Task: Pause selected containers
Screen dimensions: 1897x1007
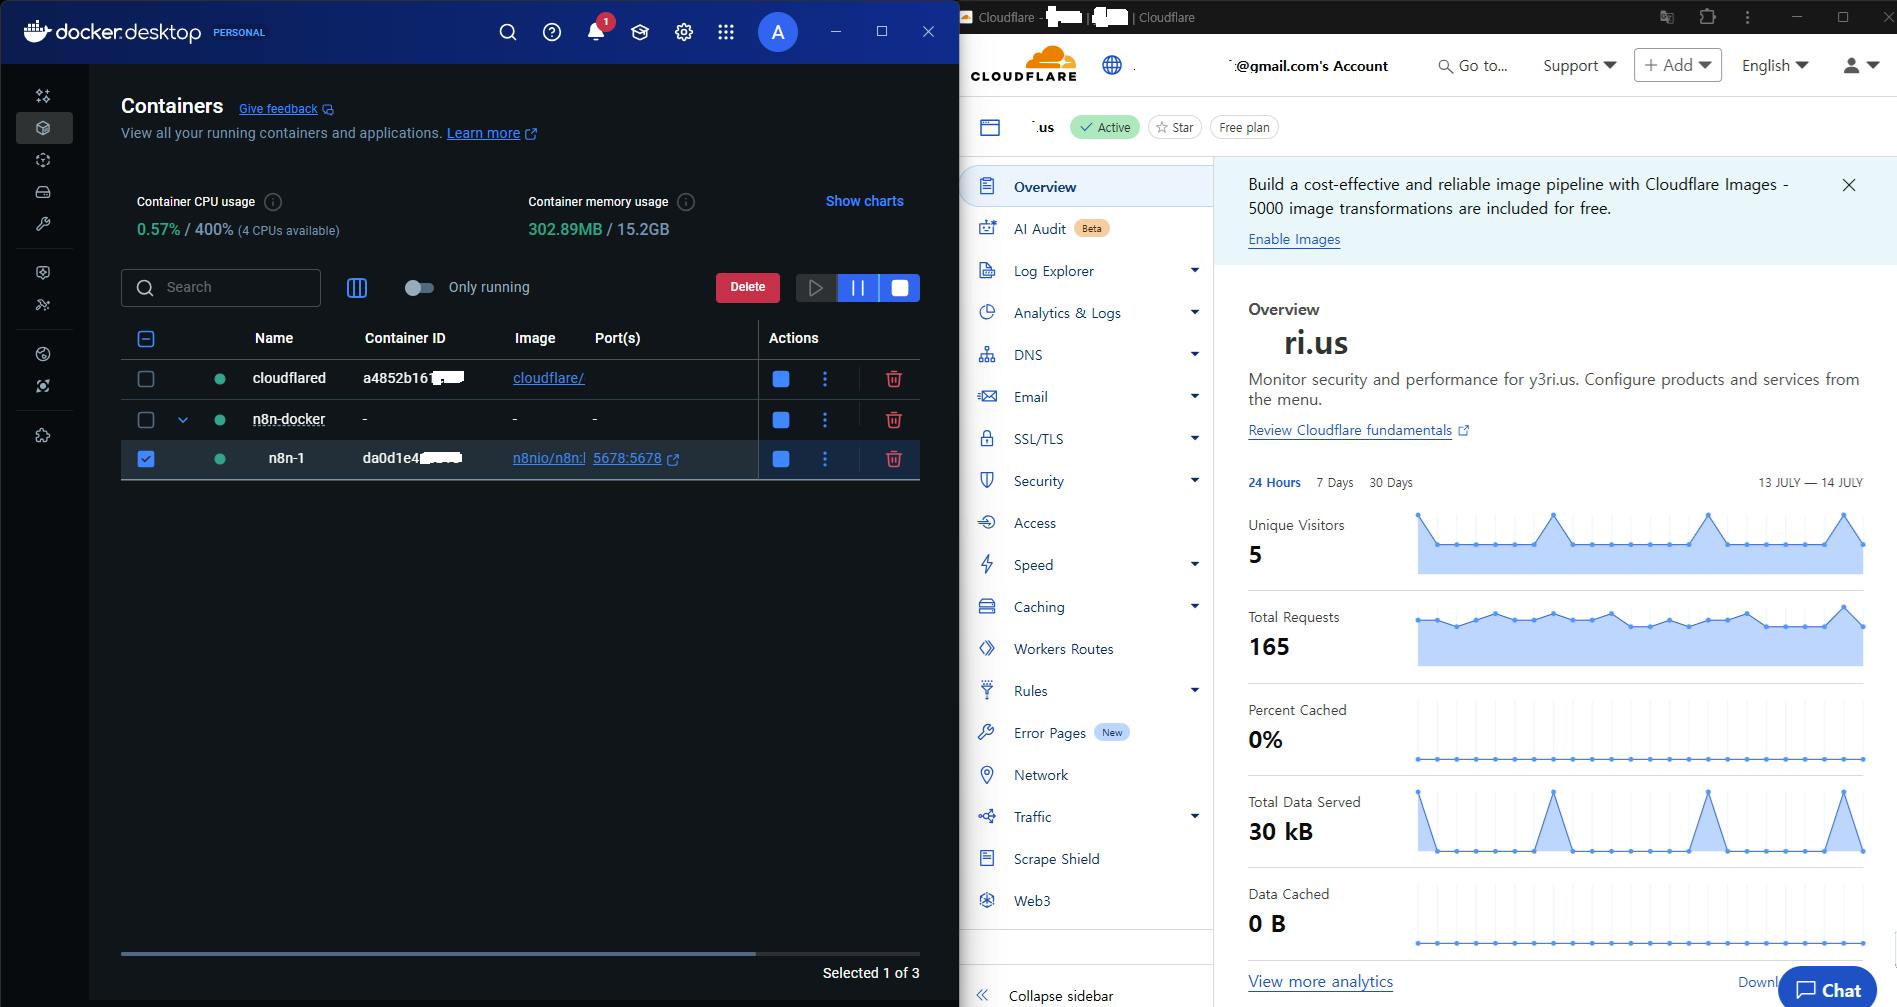Action: point(858,288)
